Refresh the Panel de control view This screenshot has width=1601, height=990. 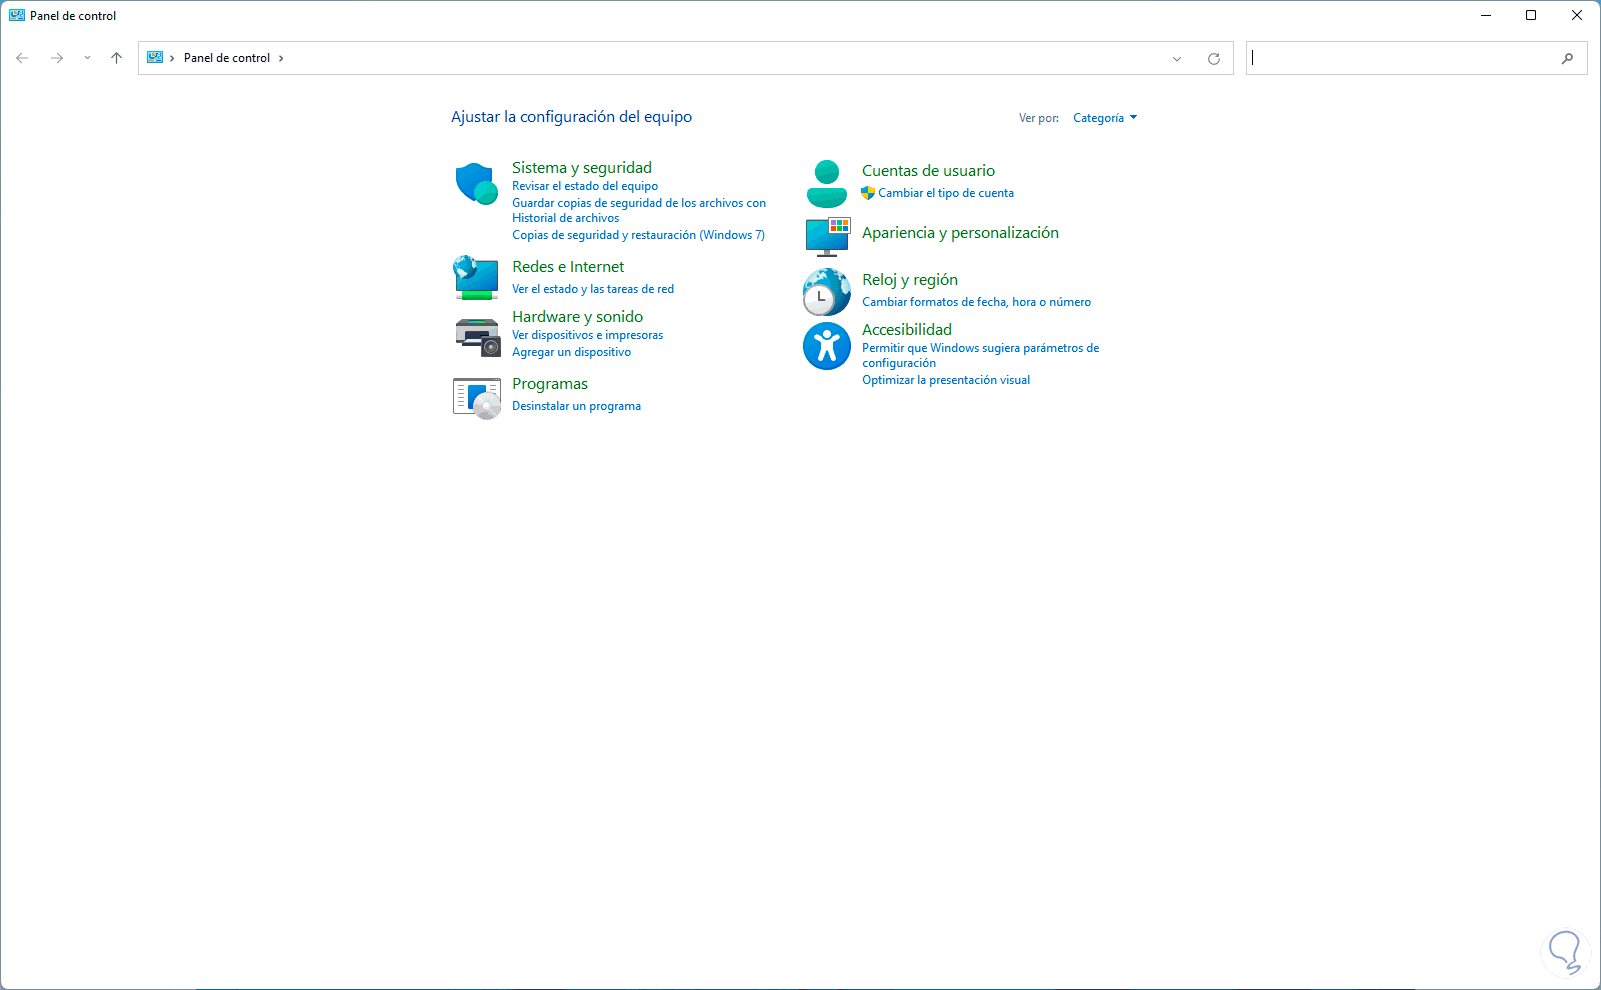(x=1214, y=58)
